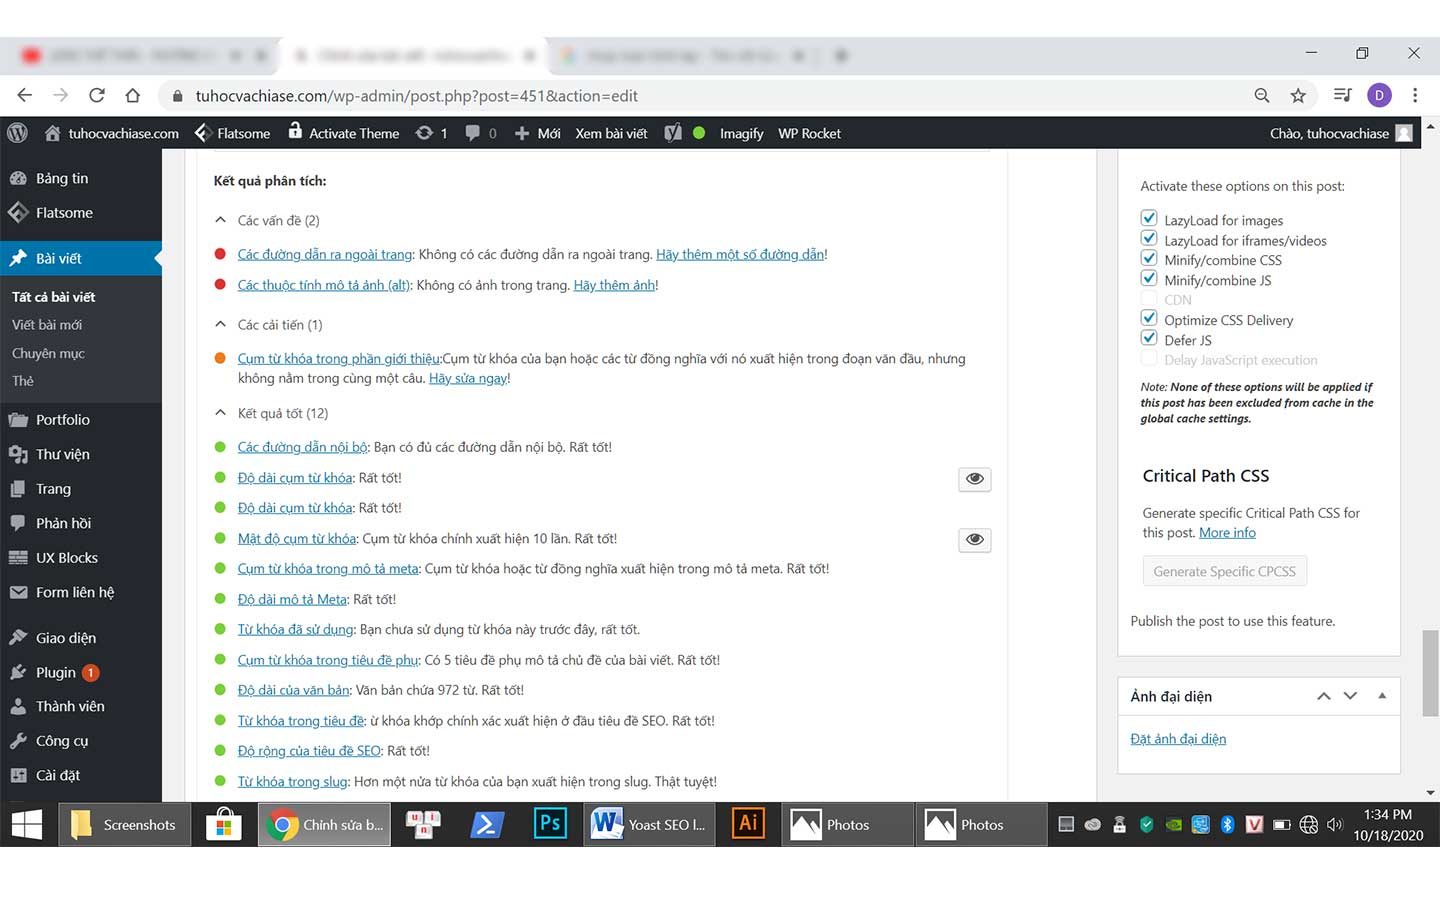
Task: Reload the page using browser refresh icon
Action: (x=97, y=96)
